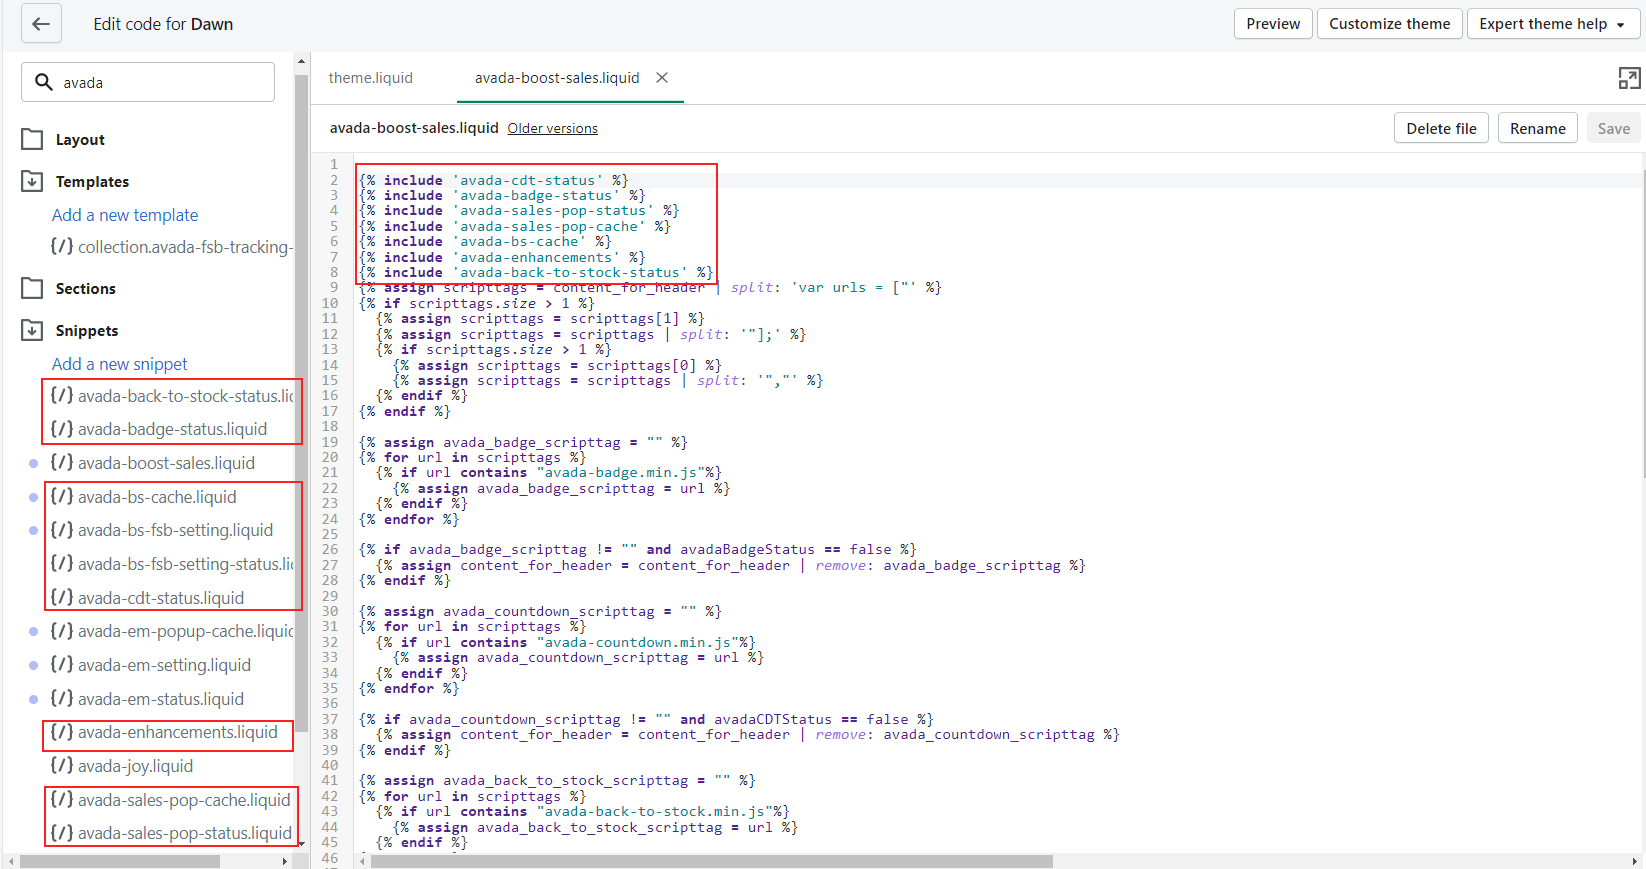This screenshot has height=869, width=1646.
Task: Select the avada-boost-sales.liquid tab
Action: (x=557, y=78)
